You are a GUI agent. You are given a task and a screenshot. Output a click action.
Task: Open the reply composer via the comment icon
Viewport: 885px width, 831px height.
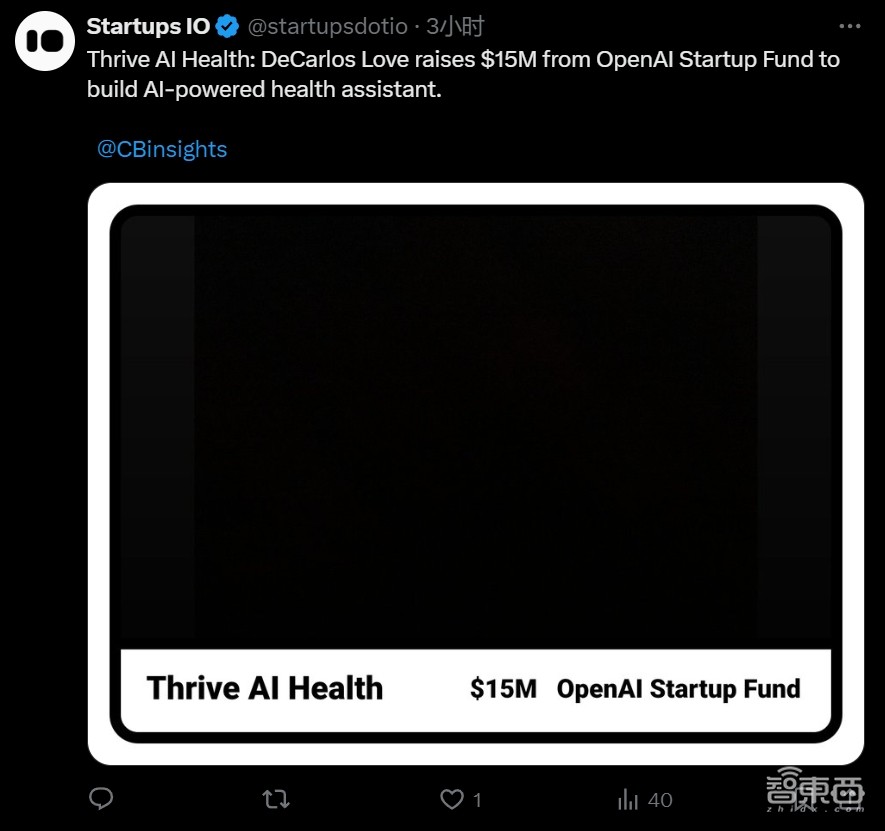[x=101, y=799]
